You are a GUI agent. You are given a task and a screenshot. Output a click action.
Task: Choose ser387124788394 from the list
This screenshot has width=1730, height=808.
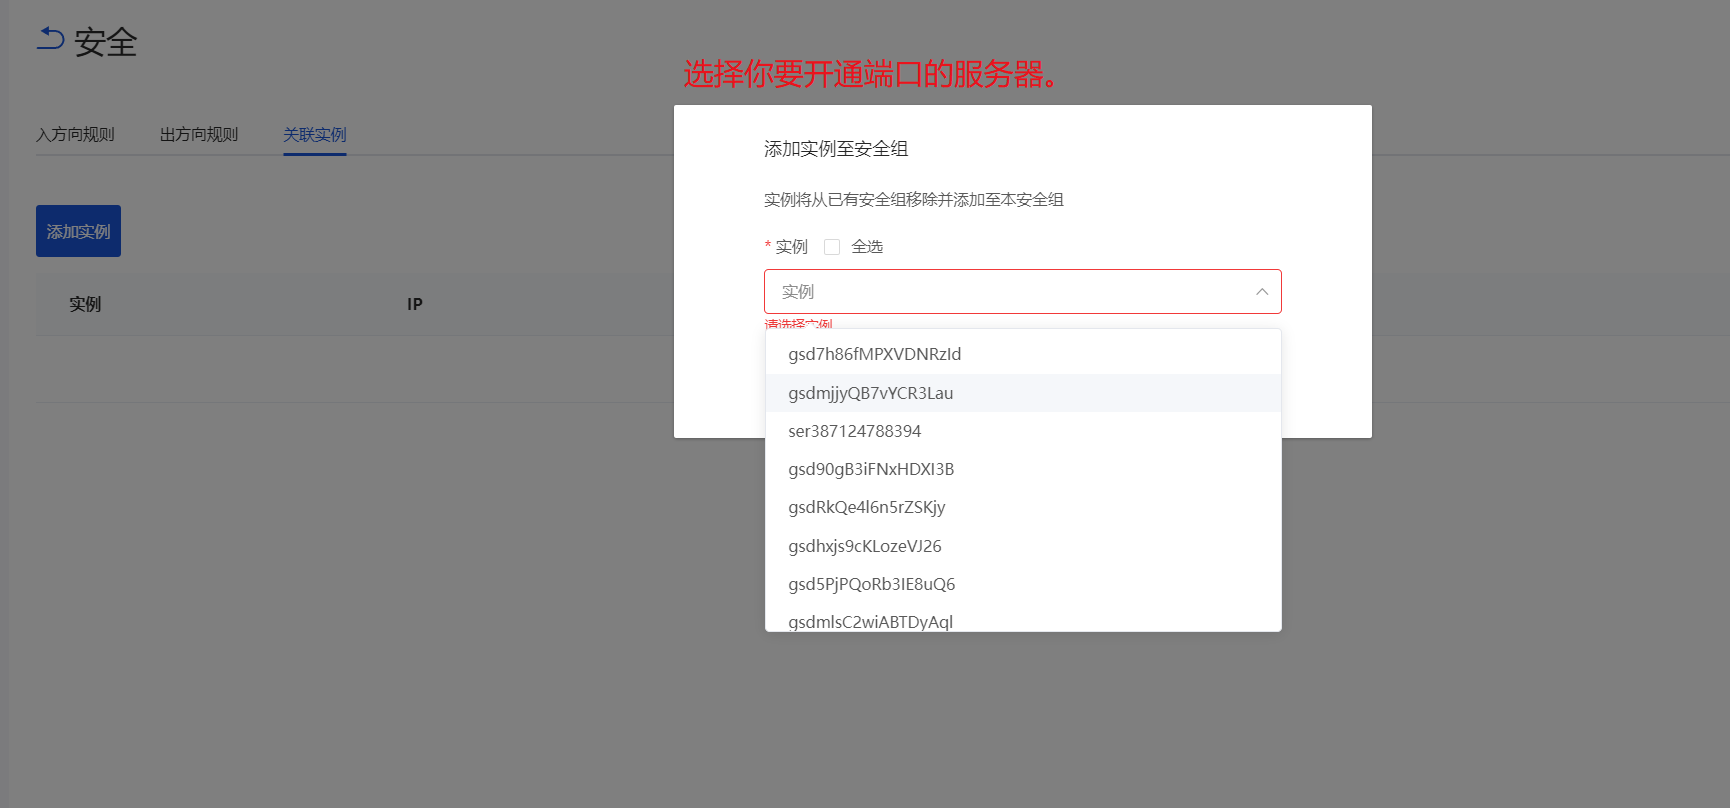[x=1023, y=431]
